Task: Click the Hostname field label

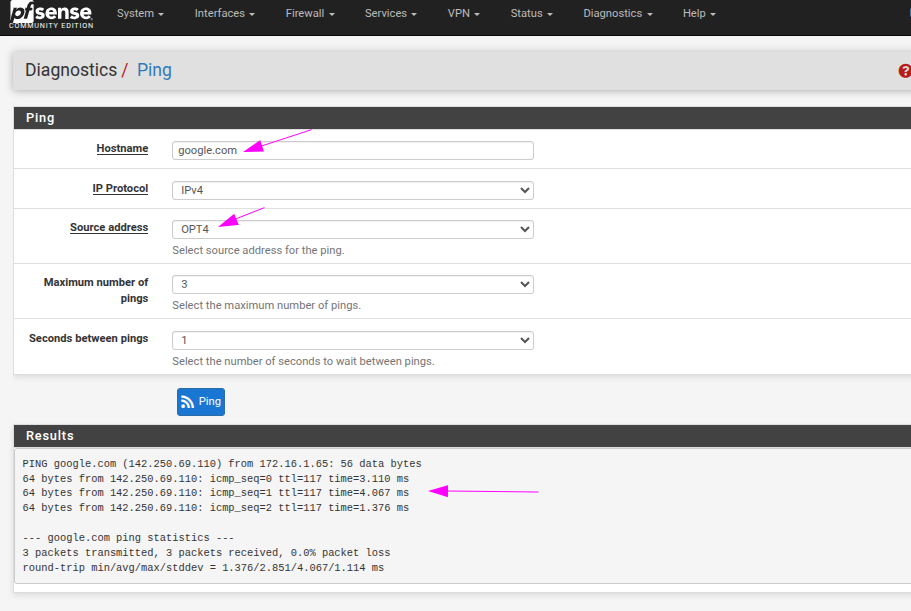Action: pyautogui.click(x=122, y=148)
